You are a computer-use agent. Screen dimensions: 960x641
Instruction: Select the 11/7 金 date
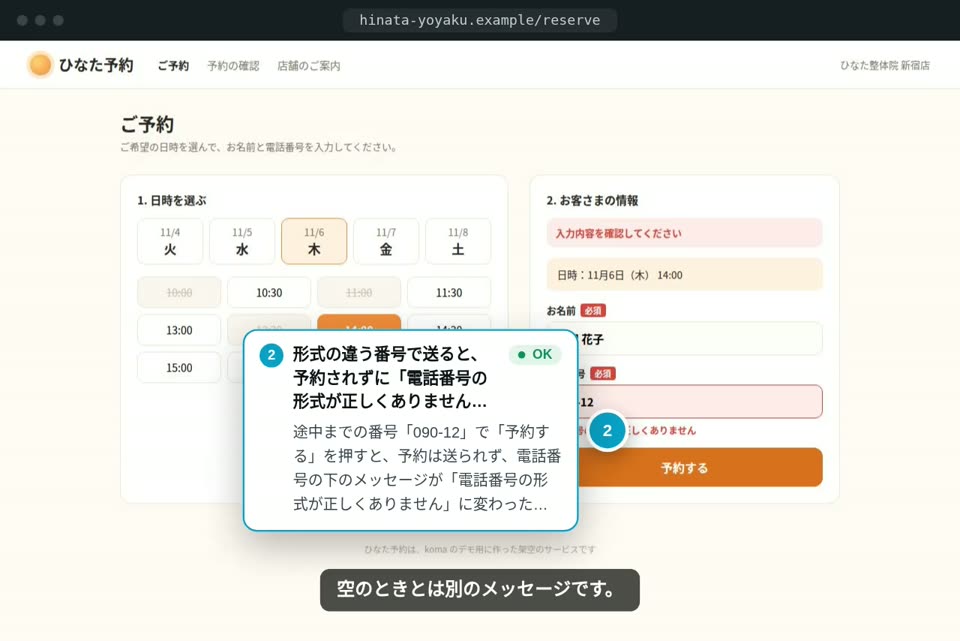(386, 241)
